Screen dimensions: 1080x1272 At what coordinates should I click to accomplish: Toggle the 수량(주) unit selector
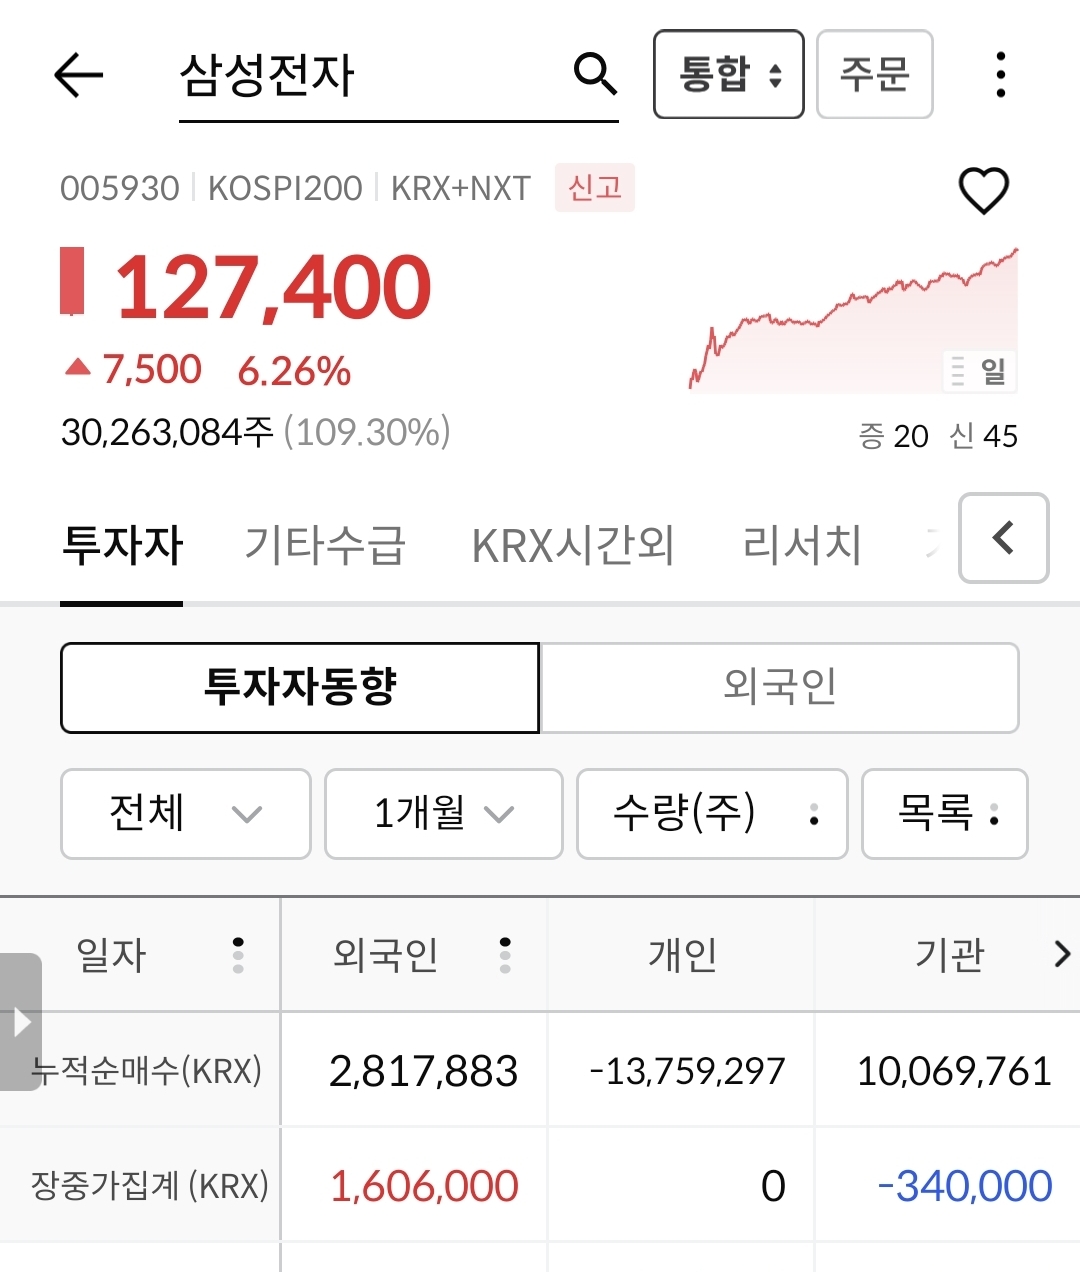click(x=712, y=814)
